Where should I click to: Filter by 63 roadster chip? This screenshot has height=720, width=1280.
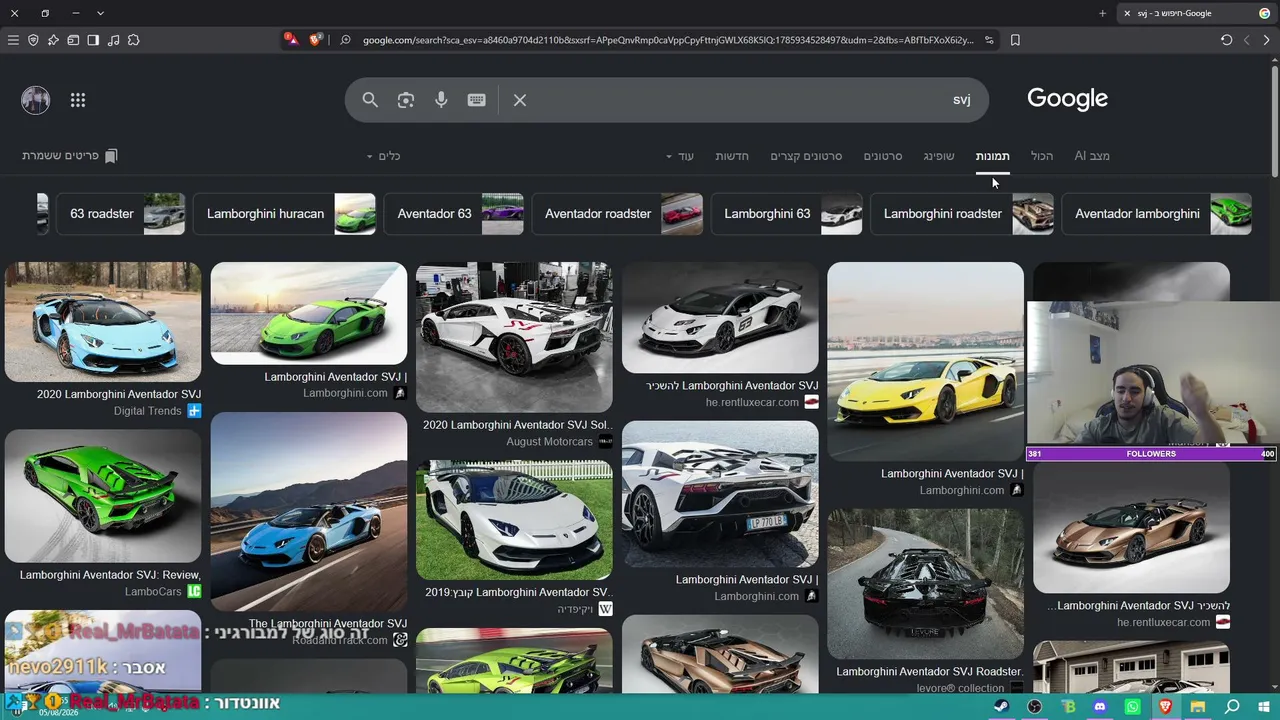click(121, 214)
